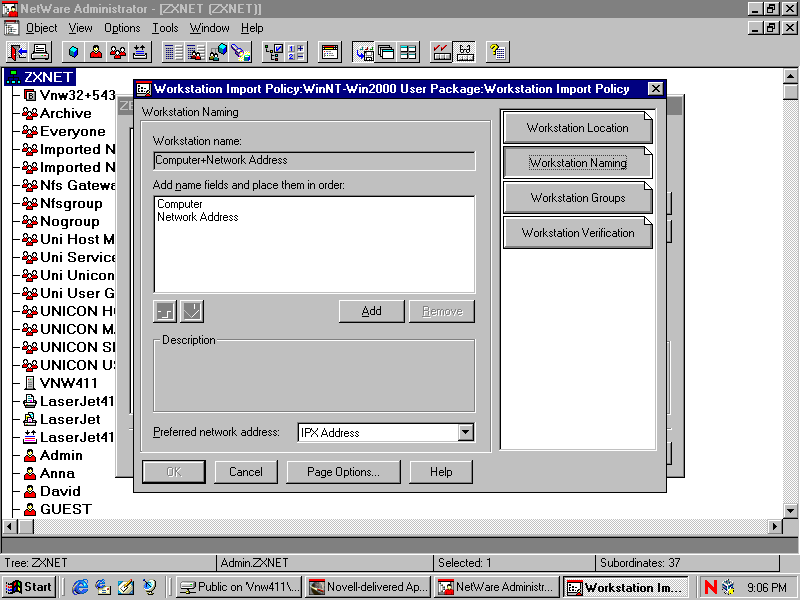Select the Workstation Naming page tab
800x600 pixels.
[x=578, y=163]
